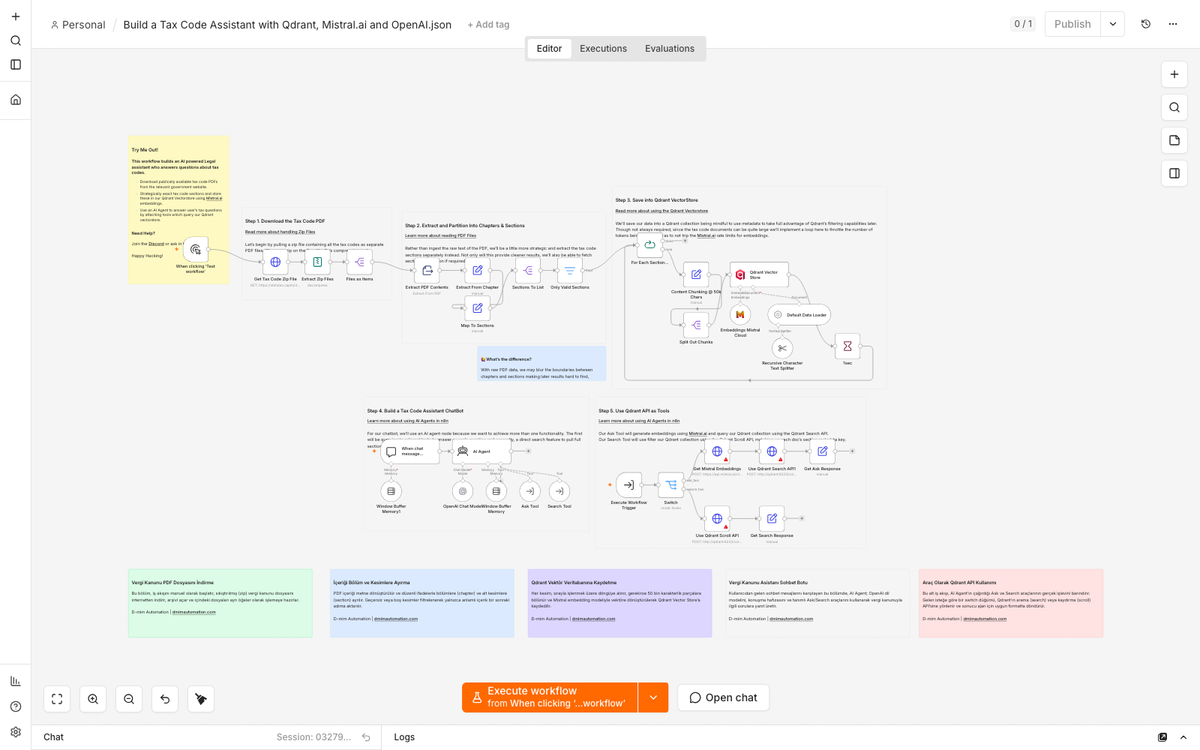
Task: Click the create new plus icon in left sidebar
Action: [15, 16]
